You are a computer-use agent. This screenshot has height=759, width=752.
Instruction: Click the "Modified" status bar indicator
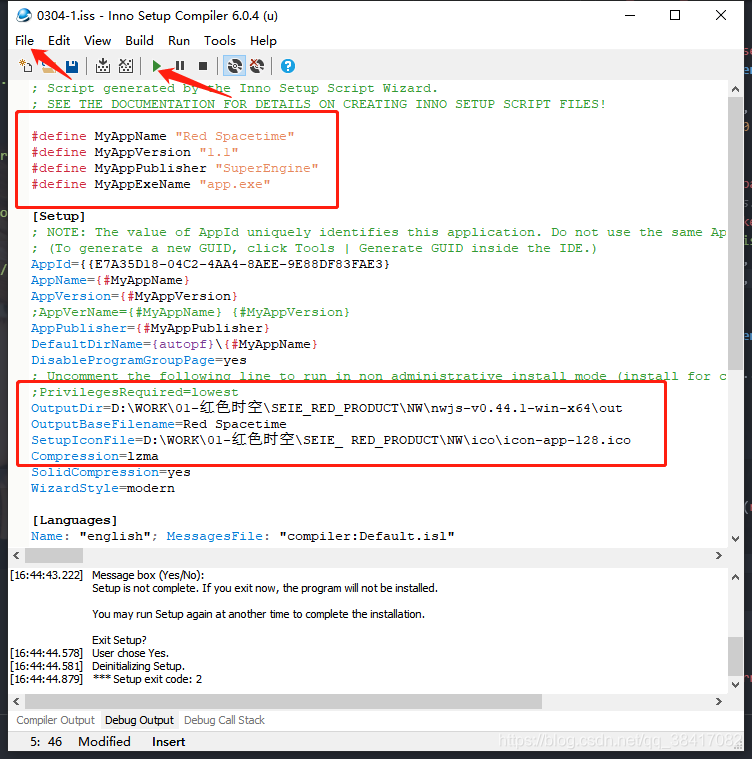105,742
